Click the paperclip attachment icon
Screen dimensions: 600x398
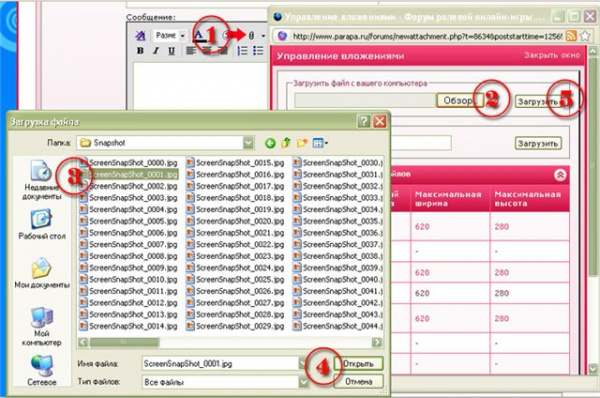tap(251, 36)
